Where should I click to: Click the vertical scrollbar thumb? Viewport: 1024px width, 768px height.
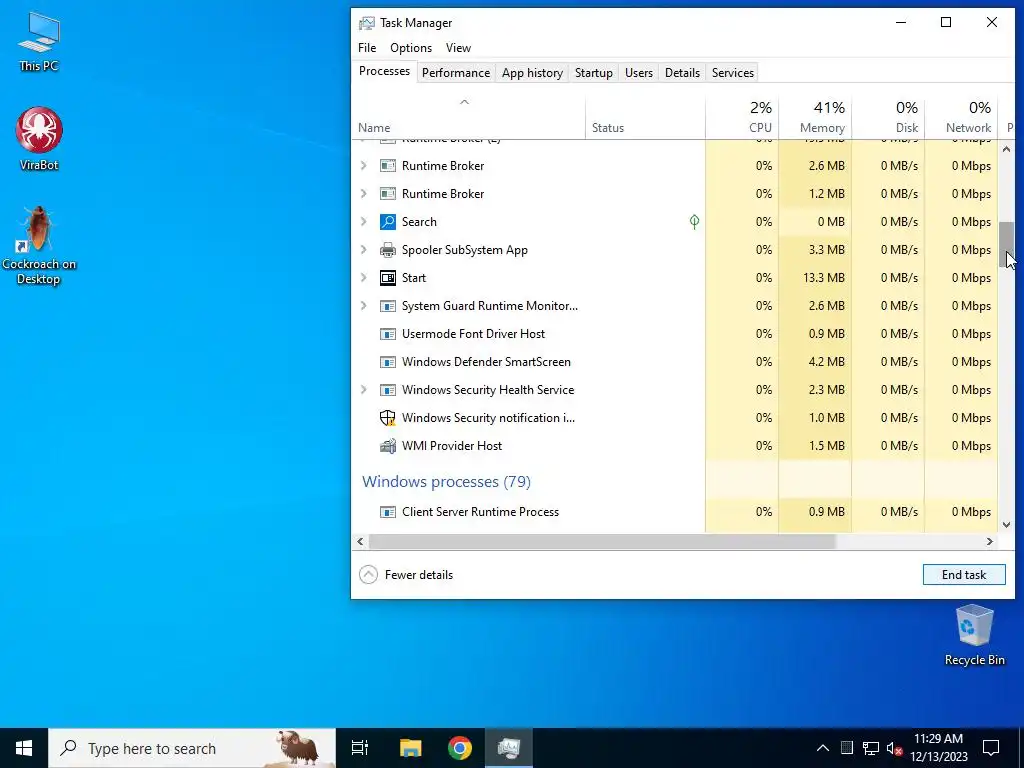[x=1006, y=245]
